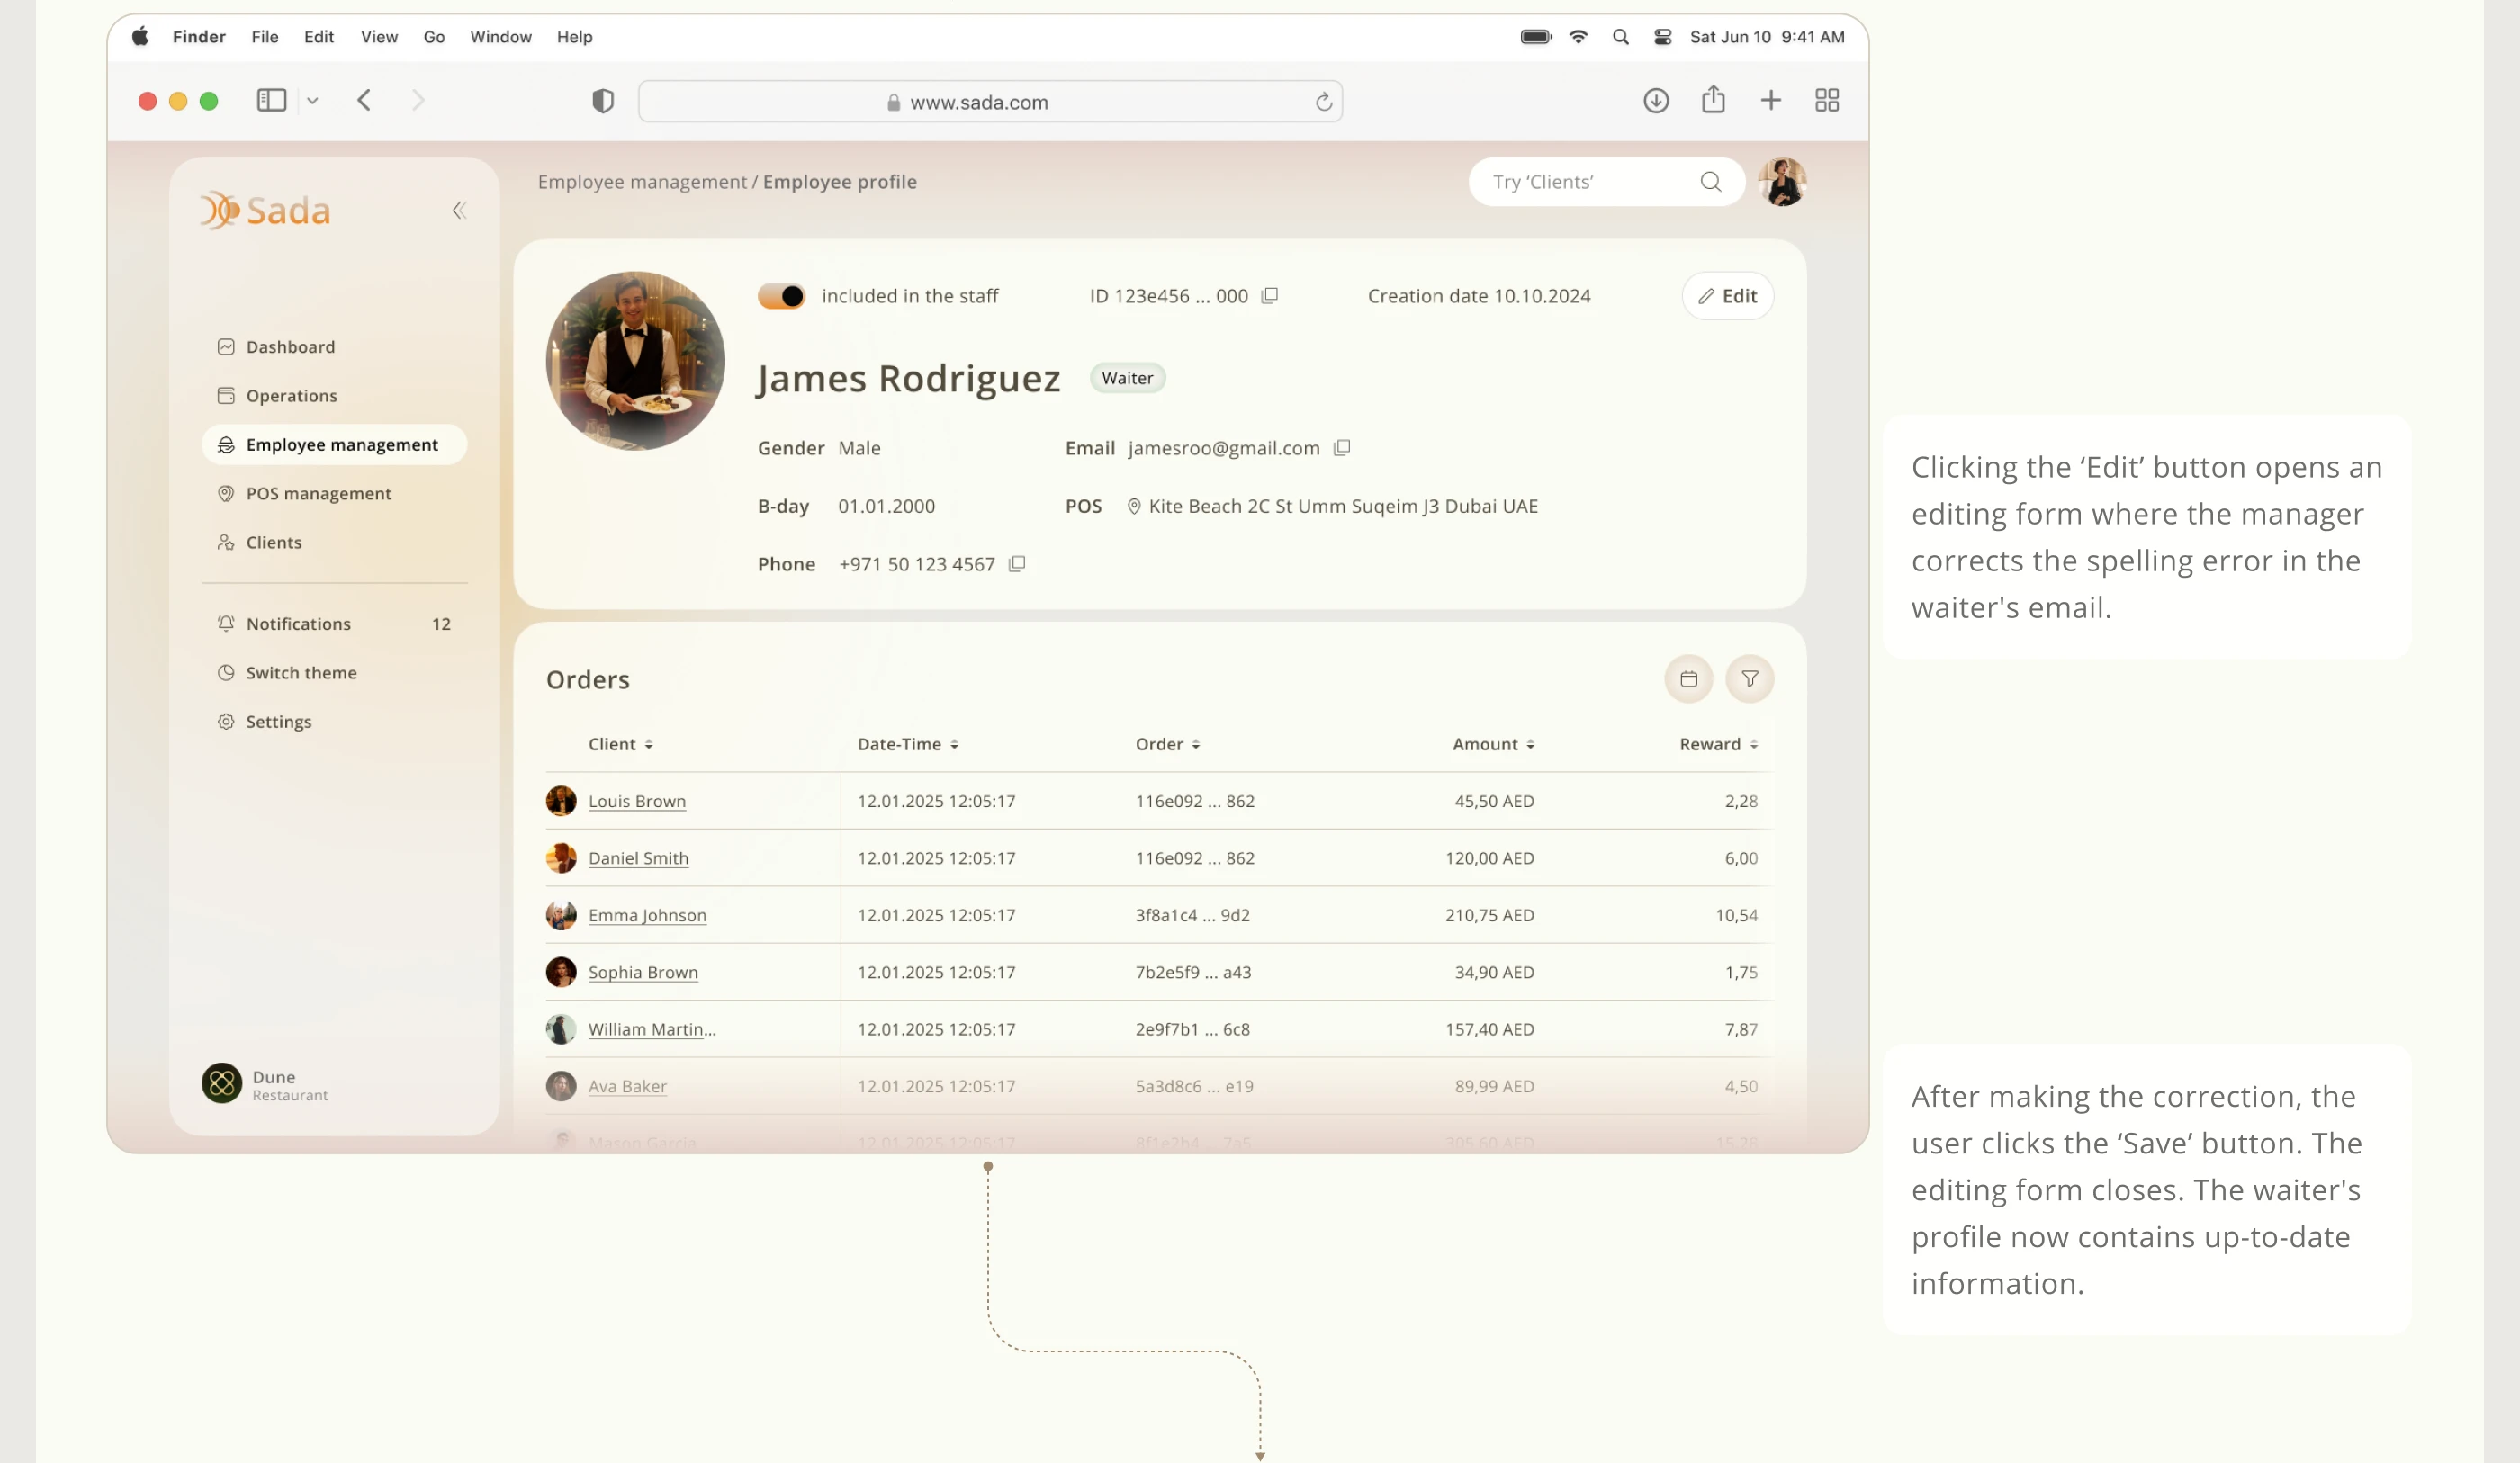This screenshot has width=2520, height=1463.
Task: Open the Orders filter icon
Action: click(x=1750, y=679)
